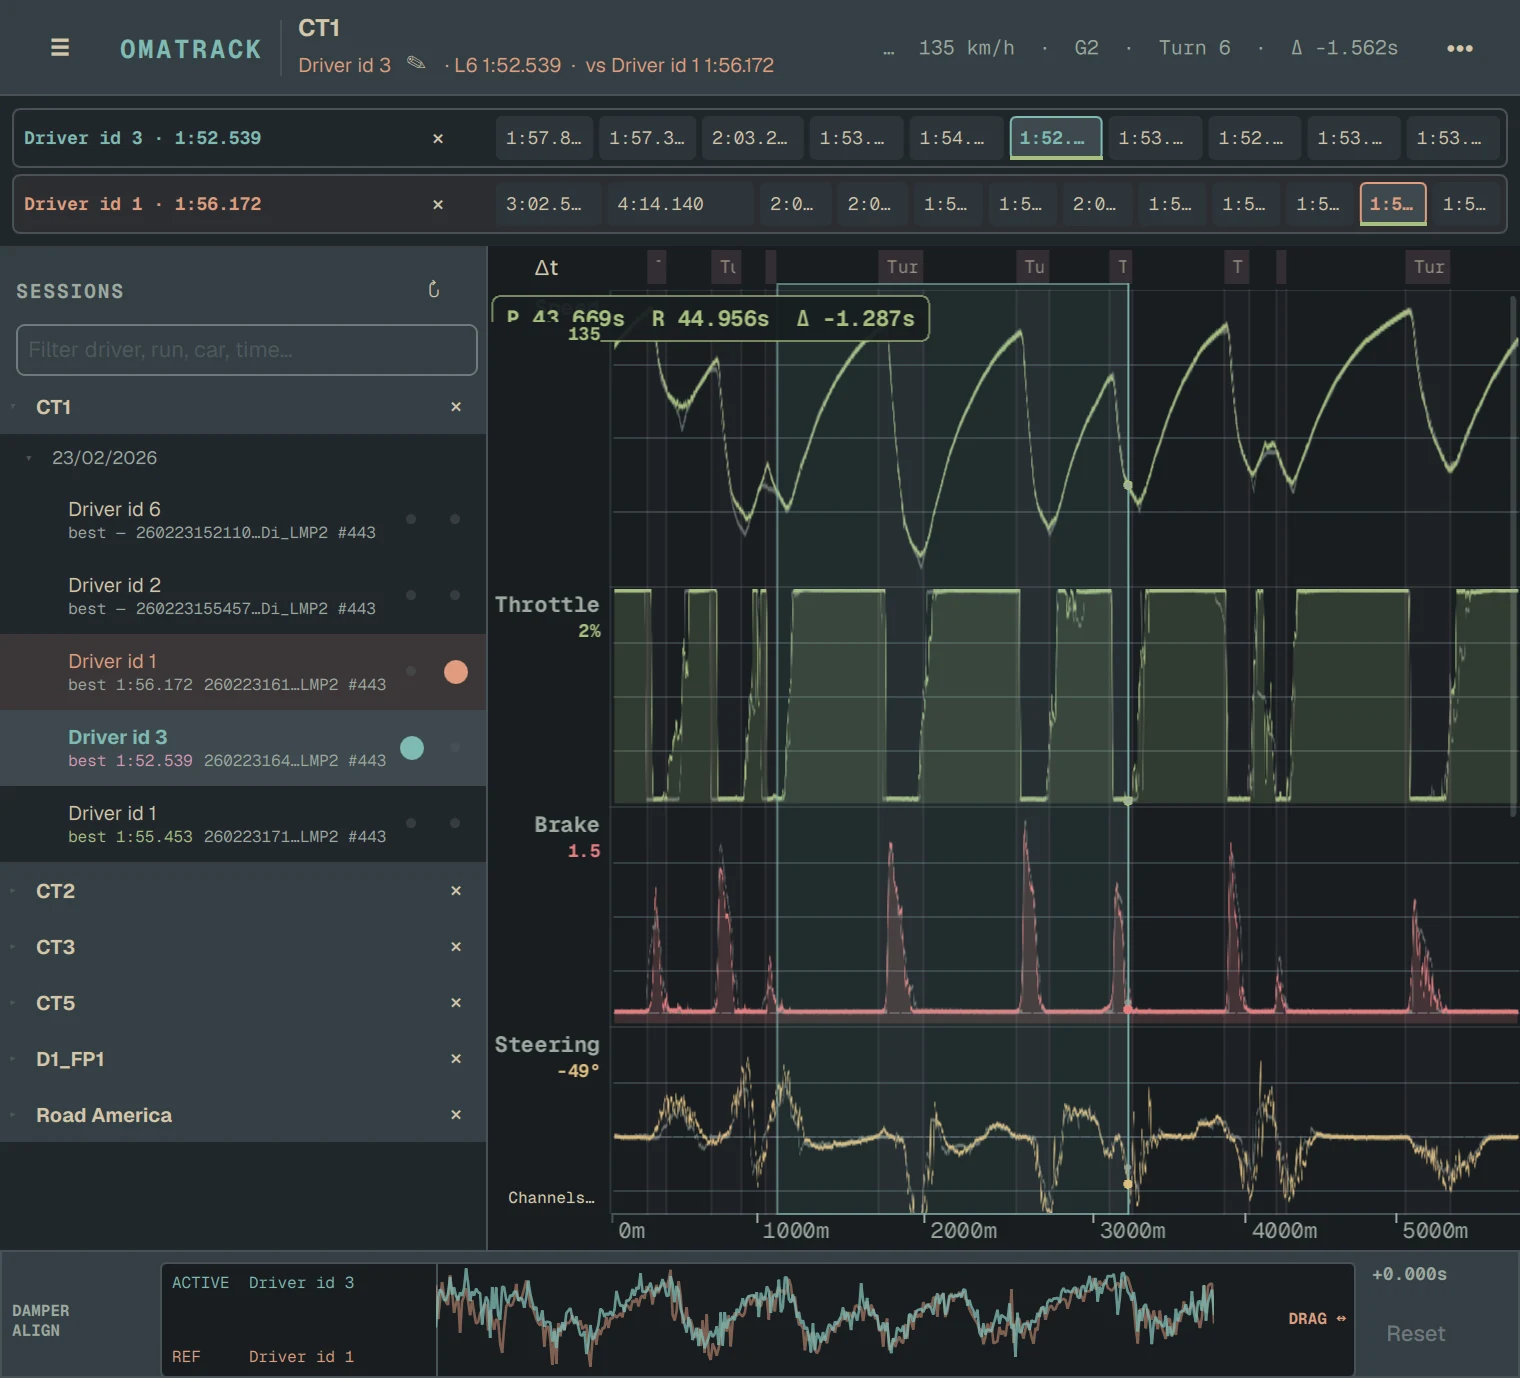This screenshot has width=1520, height=1378.
Task: Select the 4:14.140 lap chip
Action: (680, 204)
